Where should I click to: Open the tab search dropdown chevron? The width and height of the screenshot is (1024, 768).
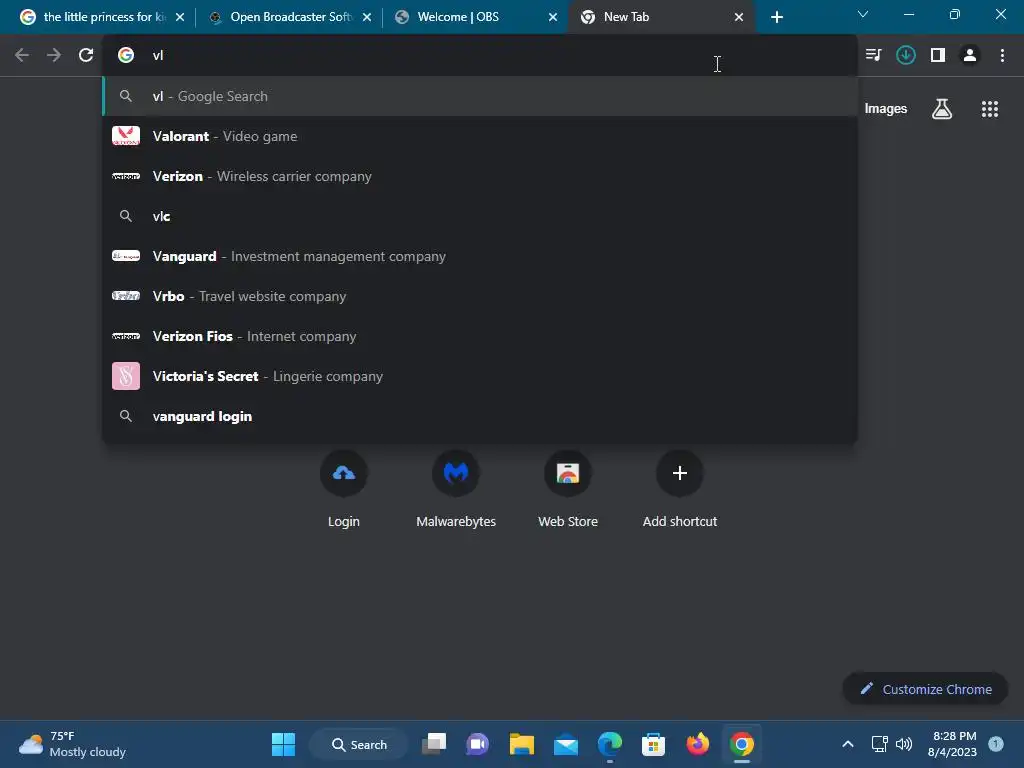point(863,14)
